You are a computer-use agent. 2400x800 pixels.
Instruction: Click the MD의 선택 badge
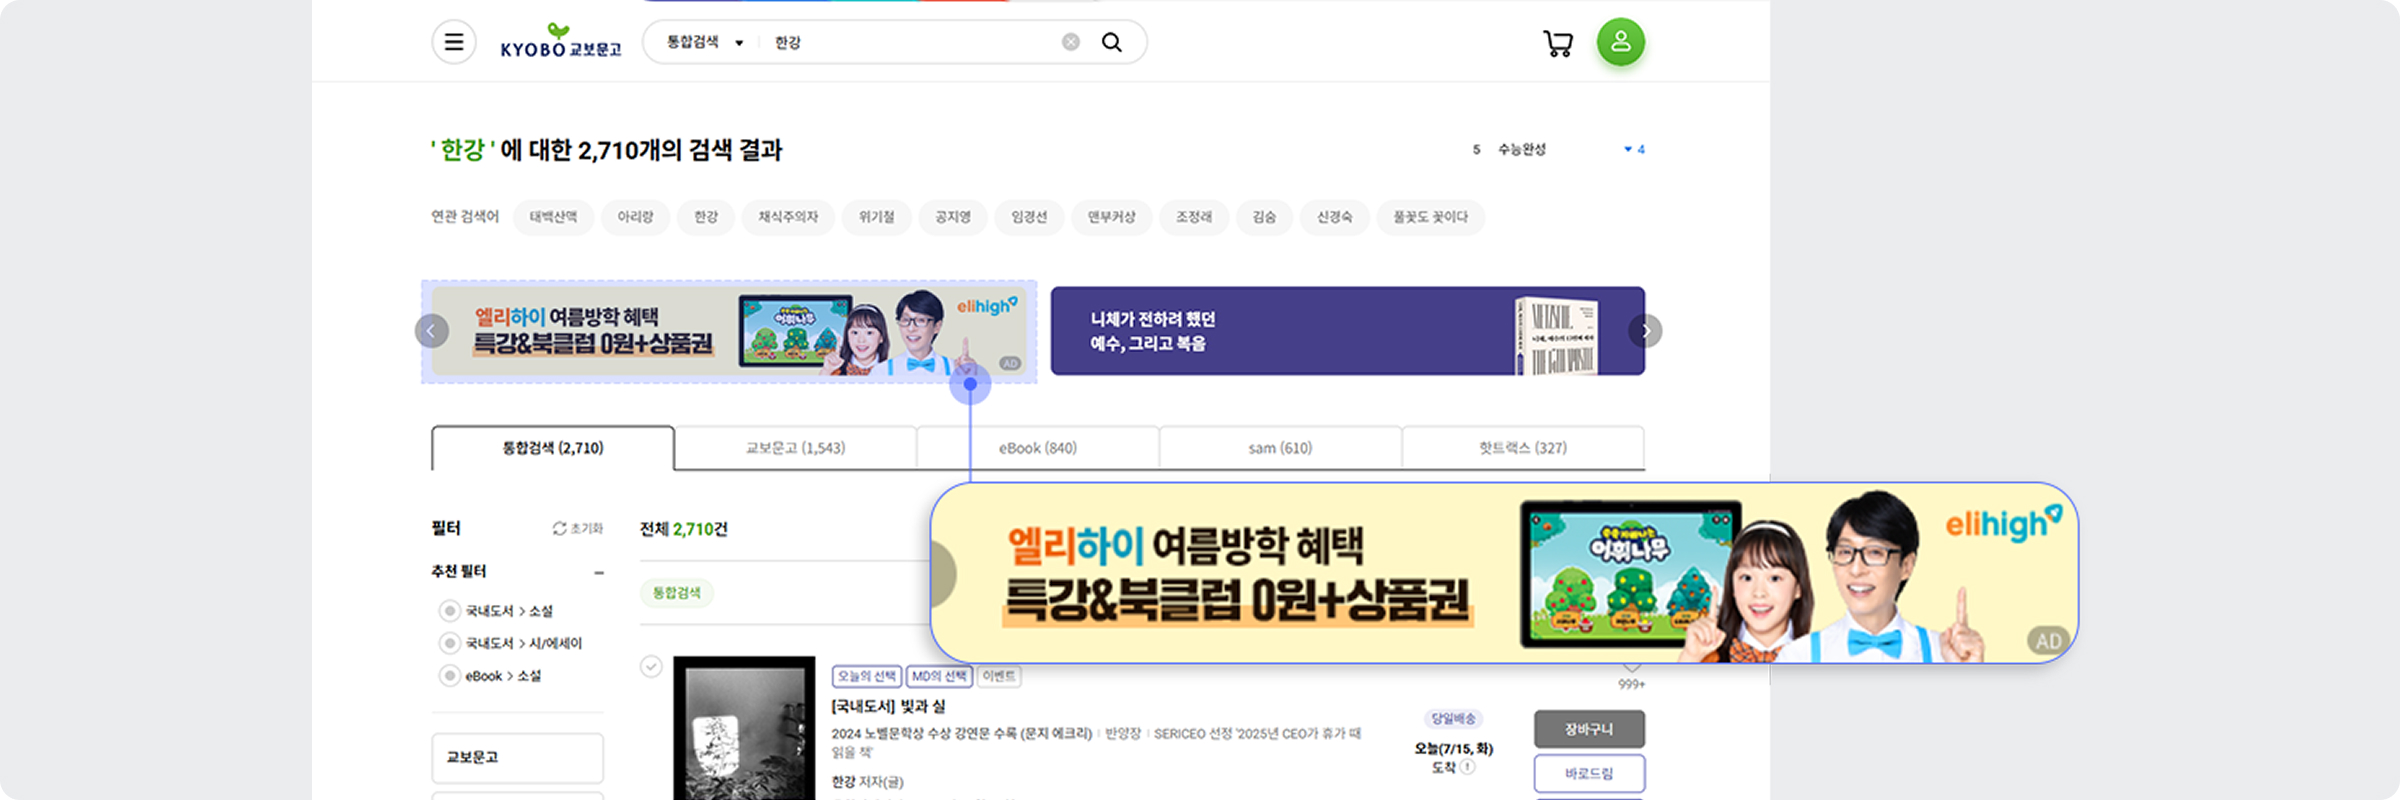(939, 676)
